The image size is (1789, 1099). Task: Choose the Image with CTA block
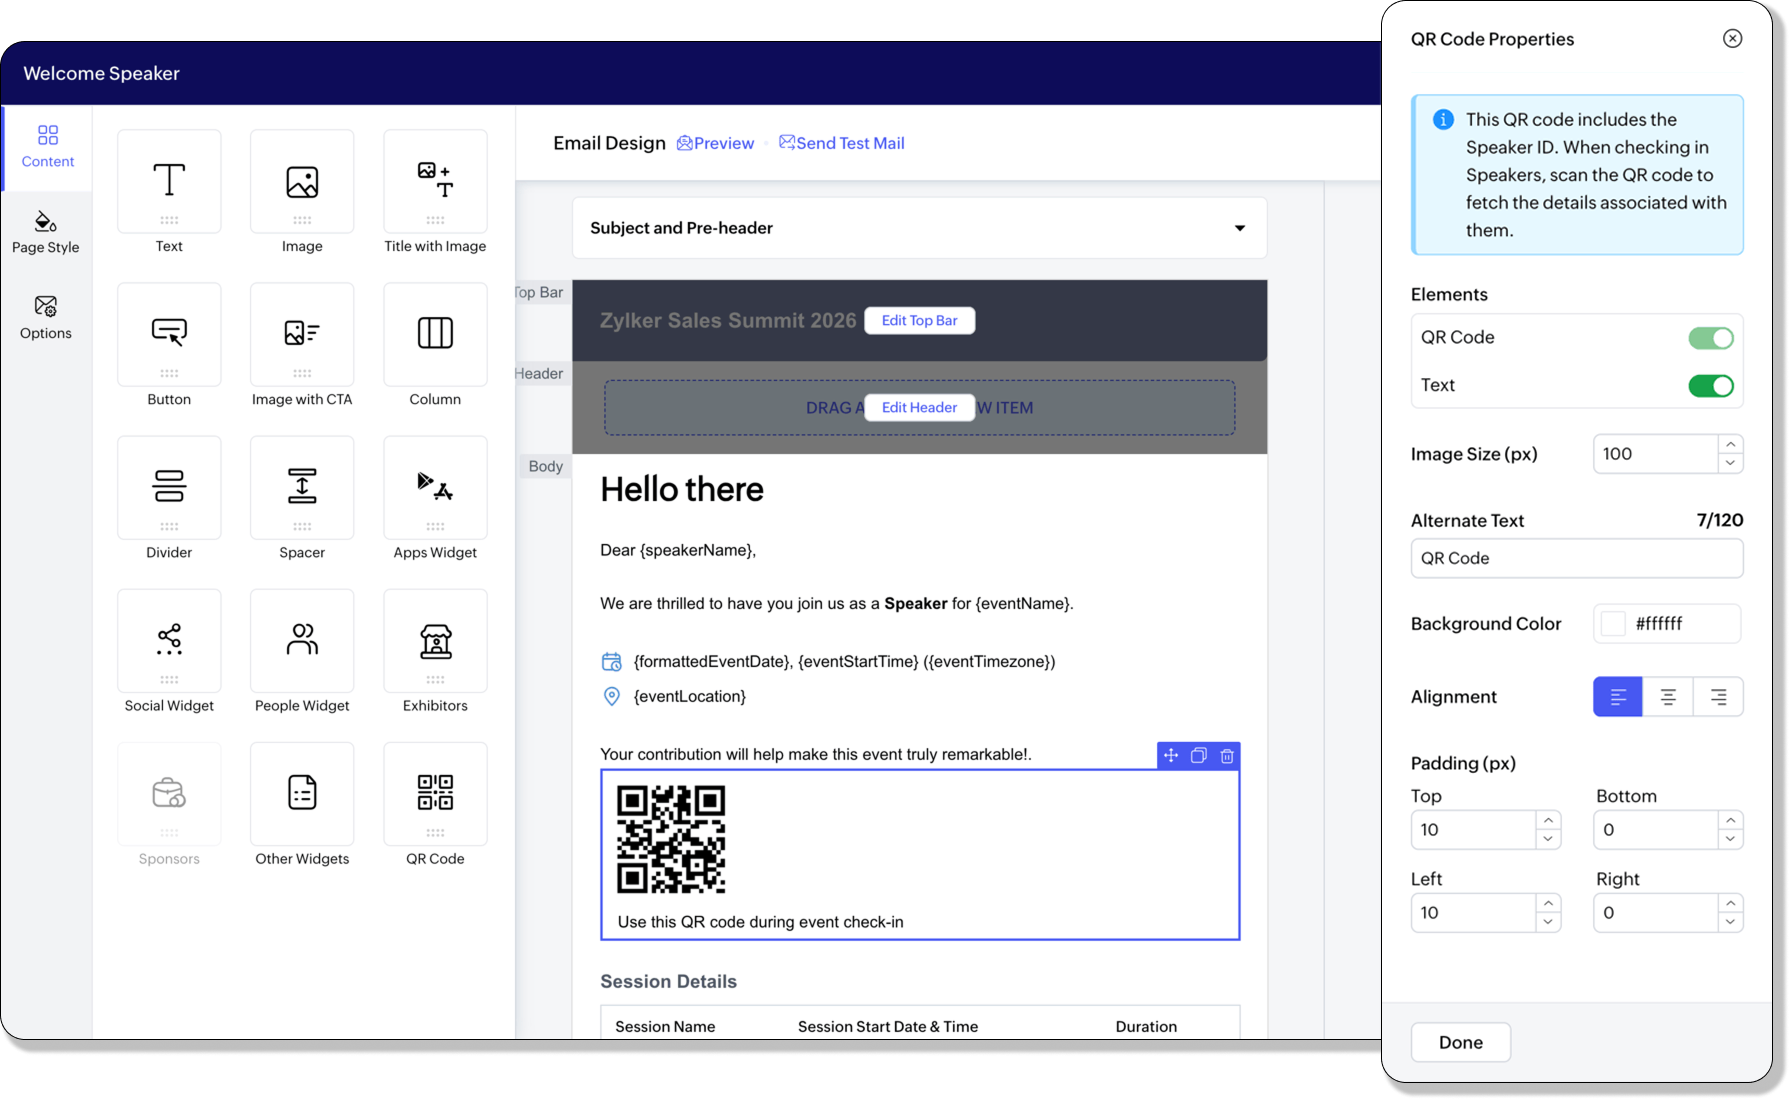(x=302, y=335)
